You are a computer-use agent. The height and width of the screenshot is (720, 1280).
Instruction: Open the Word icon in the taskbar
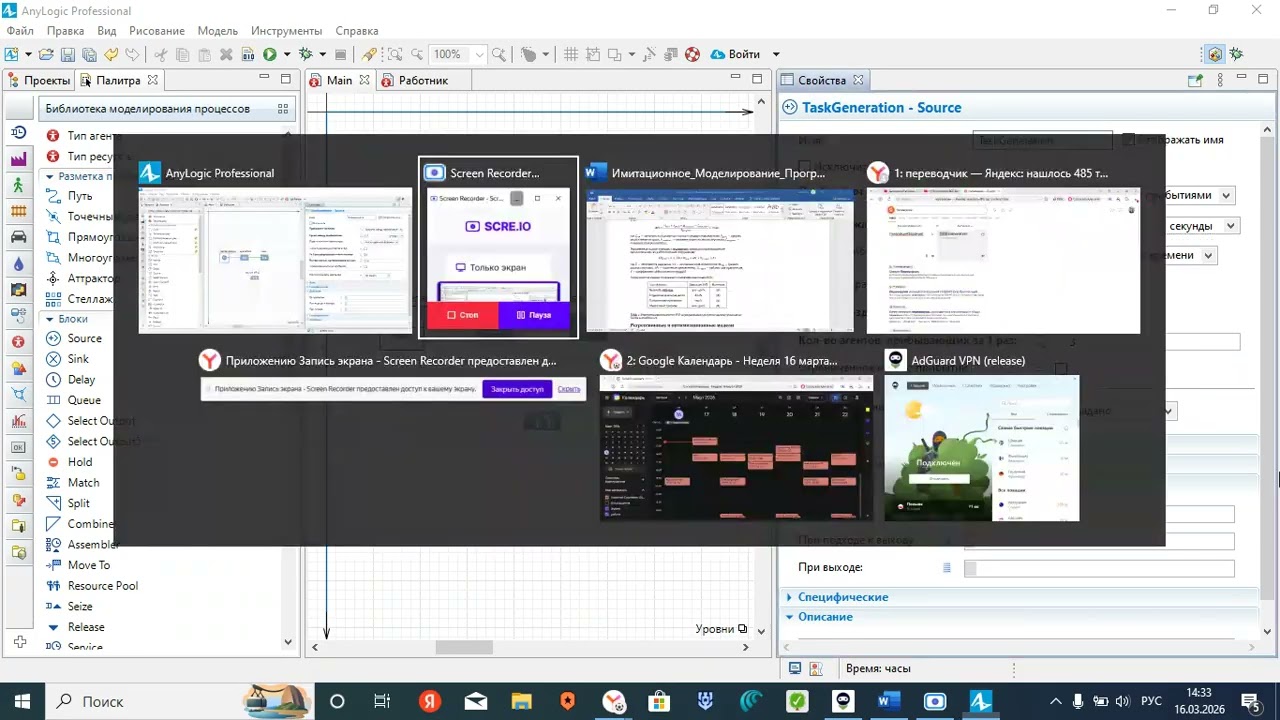[x=889, y=701]
